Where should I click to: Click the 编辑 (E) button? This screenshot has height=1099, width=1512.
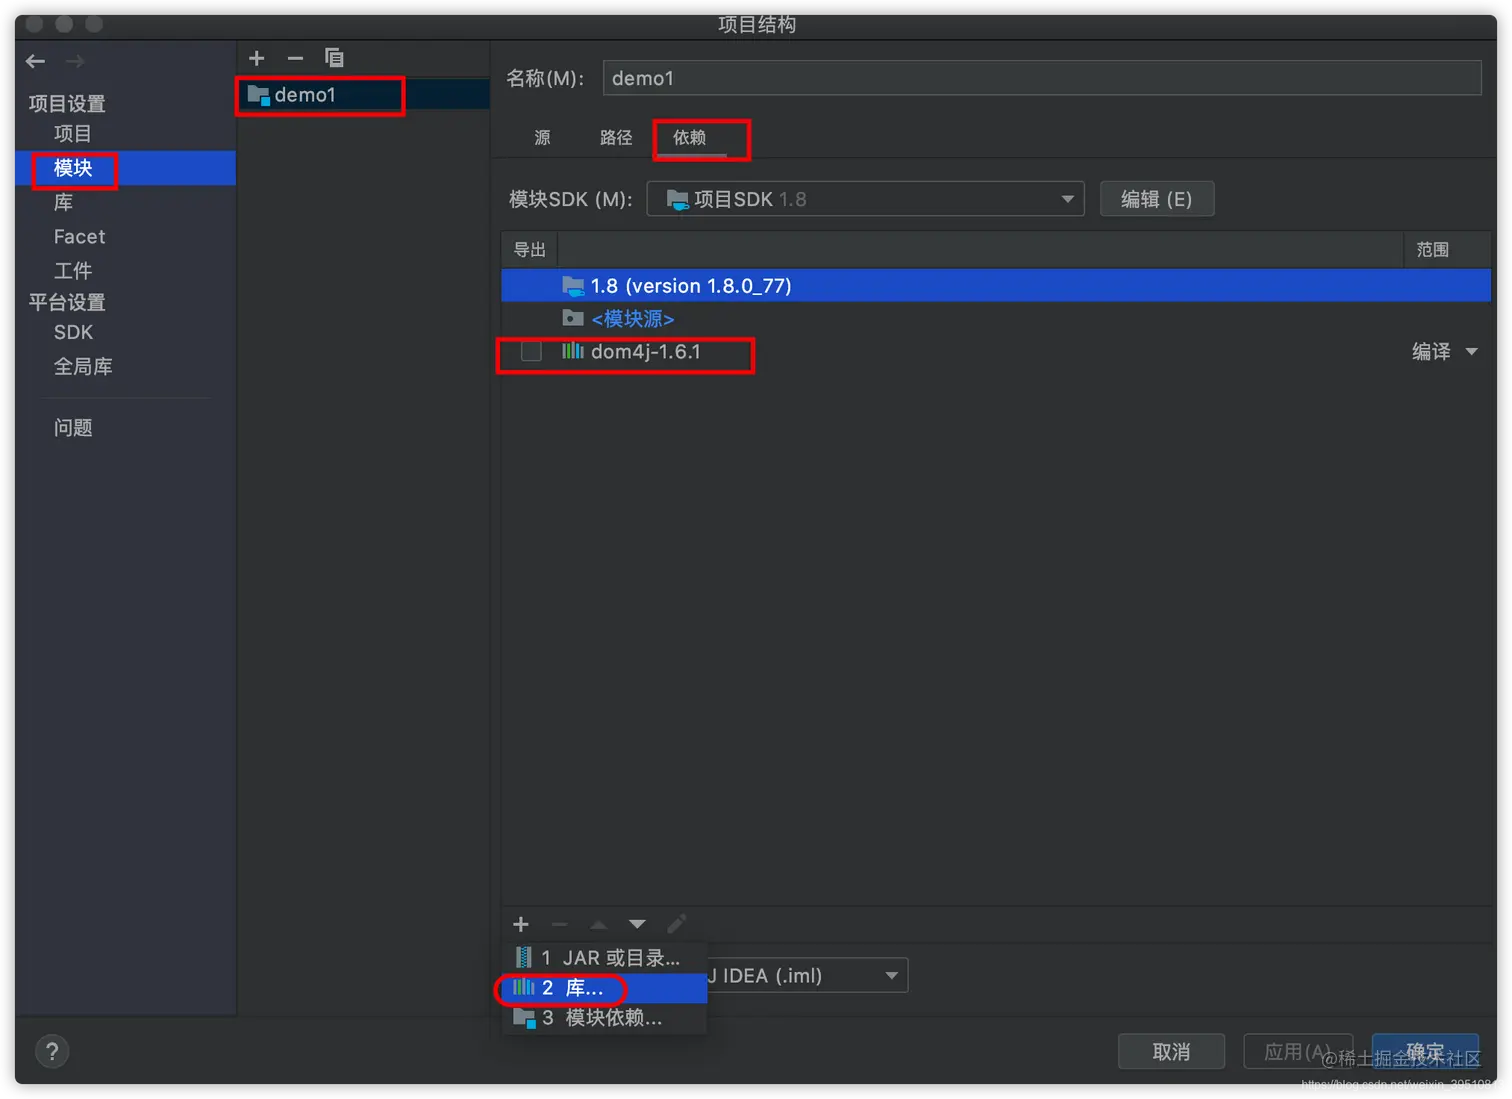[1157, 199]
